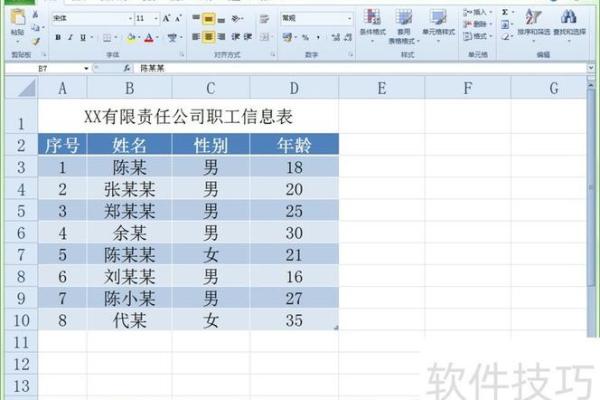Toggle Middle Align (highlighted)
Screen dimensions: 600x400
[x=208, y=18]
